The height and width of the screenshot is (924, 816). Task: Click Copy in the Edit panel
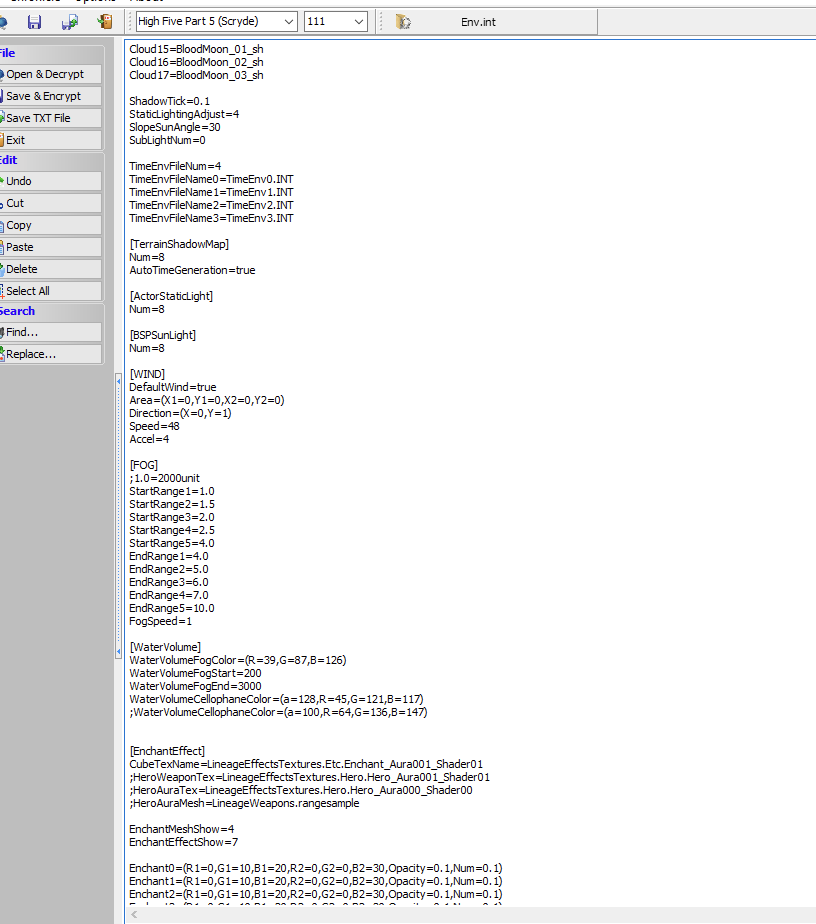coord(50,225)
